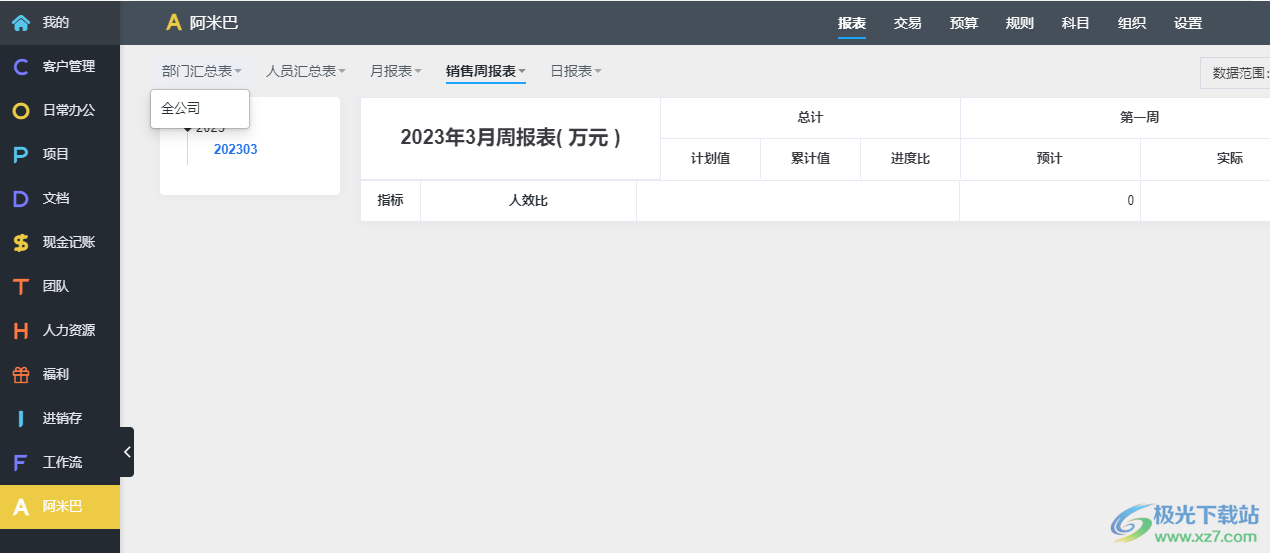The image size is (1270, 553).
Task: Click 客户管理 sidebar label
Action: point(69,66)
